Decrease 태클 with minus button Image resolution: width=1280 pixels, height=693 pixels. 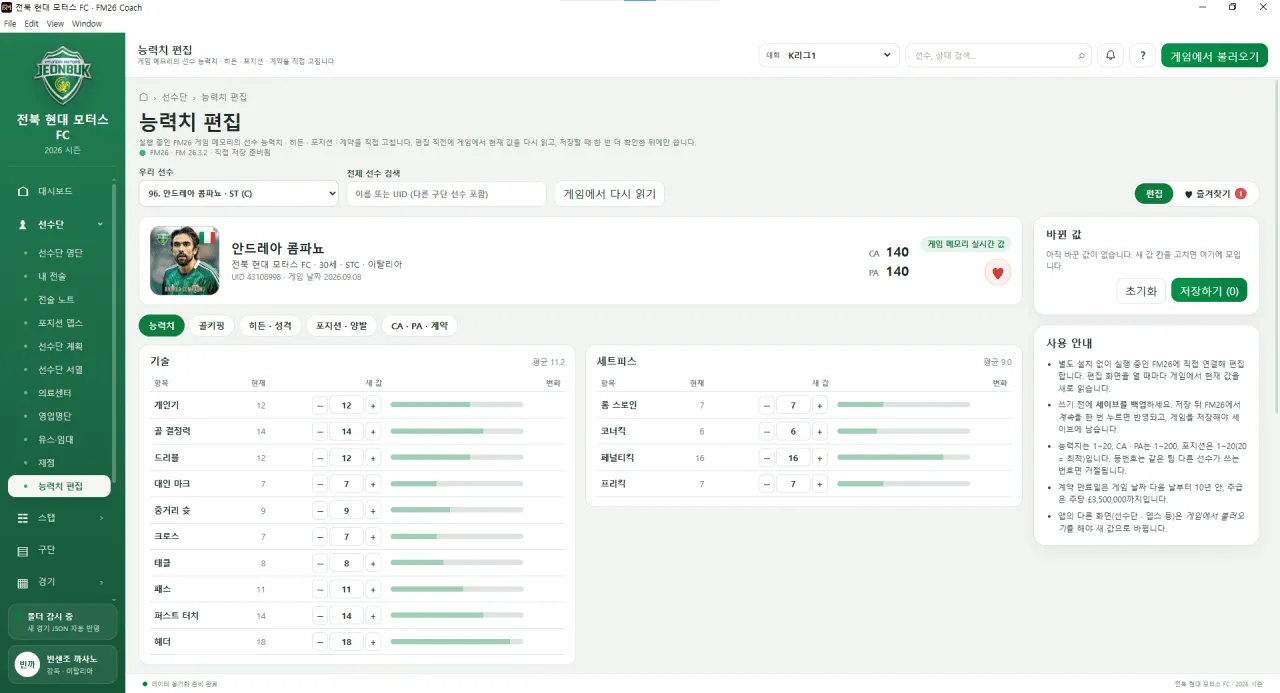320,562
